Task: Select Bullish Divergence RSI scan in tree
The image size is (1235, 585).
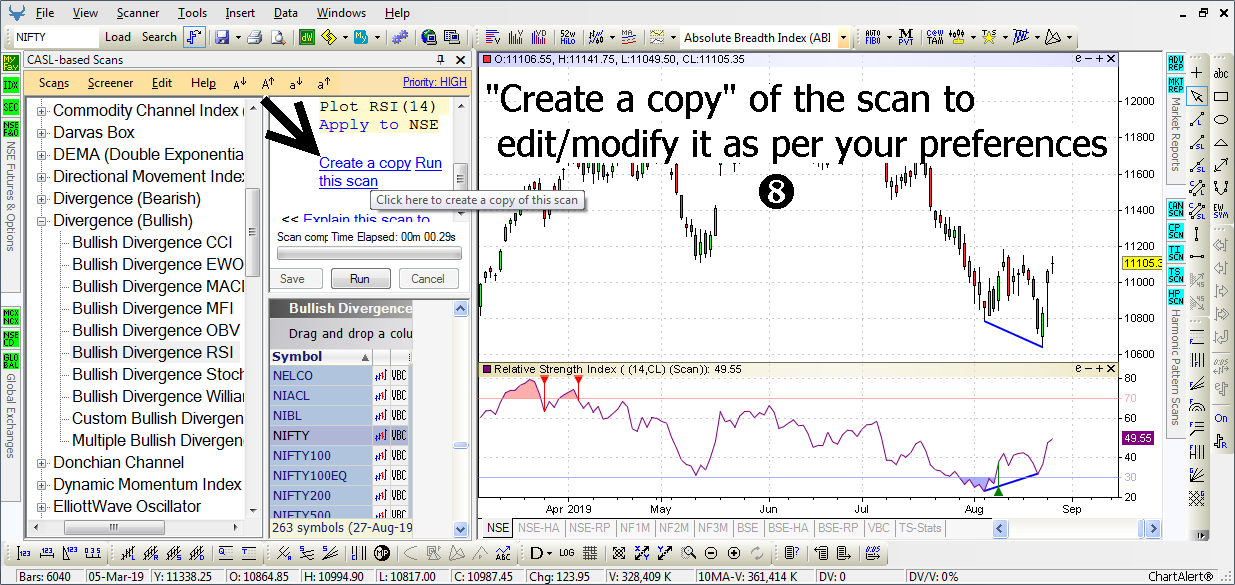Action: pos(152,353)
